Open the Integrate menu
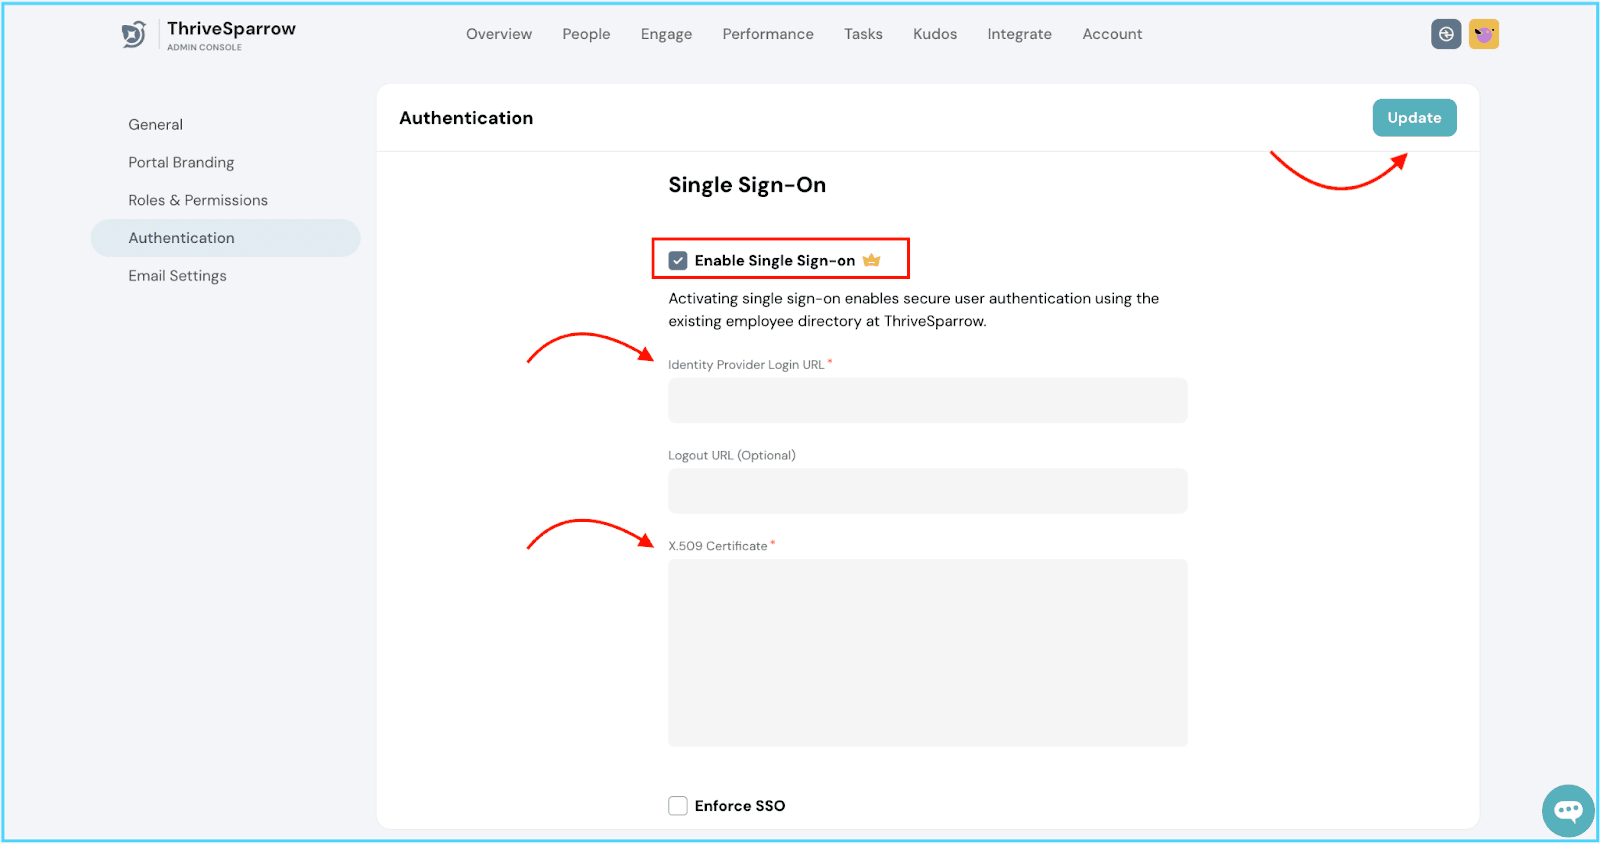The image size is (1600, 844). (1019, 34)
